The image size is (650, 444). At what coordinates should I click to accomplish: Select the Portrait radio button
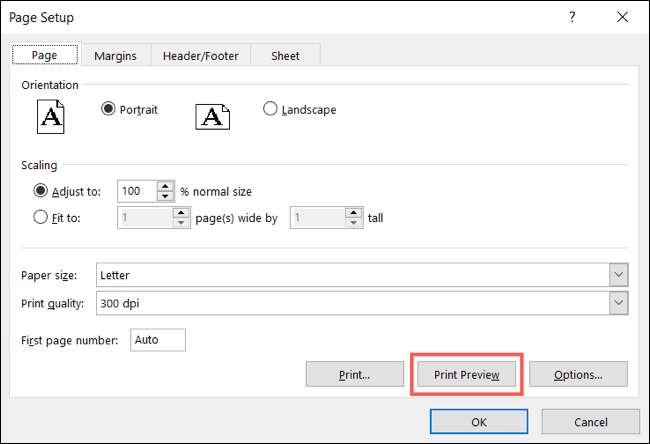(109, 110)
